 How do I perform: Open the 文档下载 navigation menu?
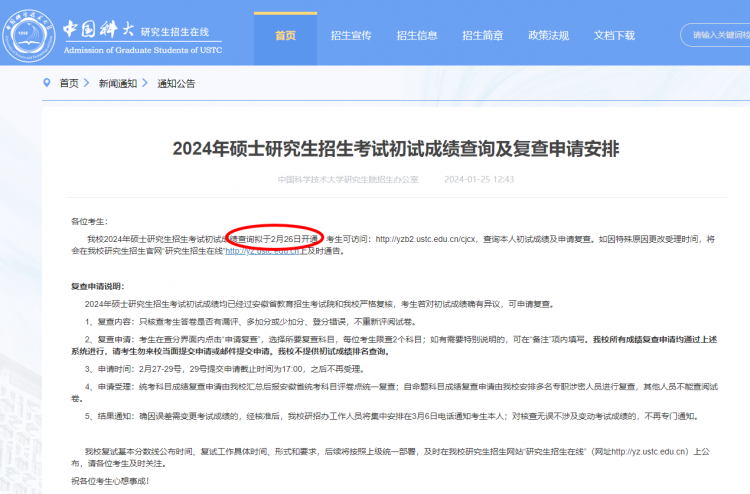[x=614, y=36]
